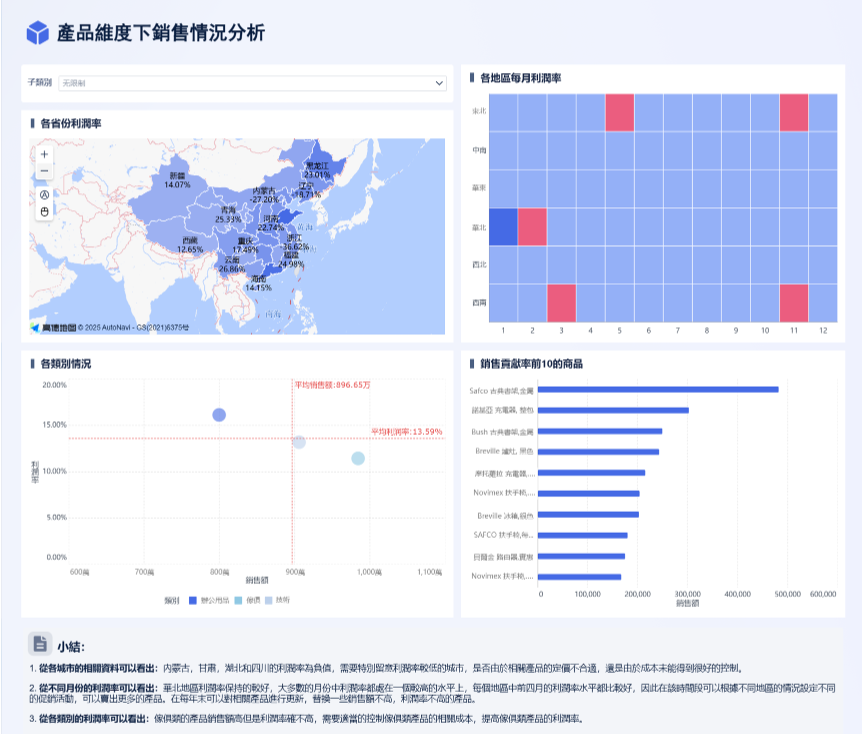Click red heatmap cell for 華北 month 2
The height and width of the screenshot is (734, 862).
coord(532,227)
